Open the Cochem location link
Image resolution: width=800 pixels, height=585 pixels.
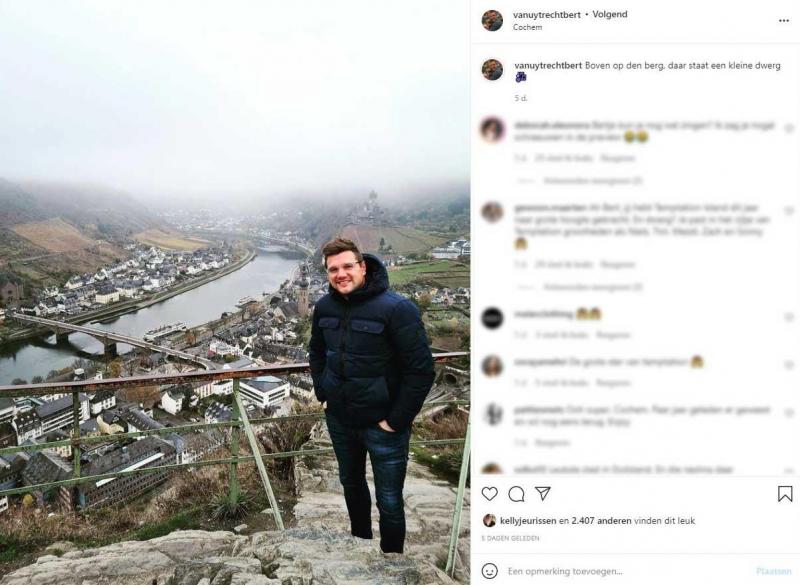point(527,27)
